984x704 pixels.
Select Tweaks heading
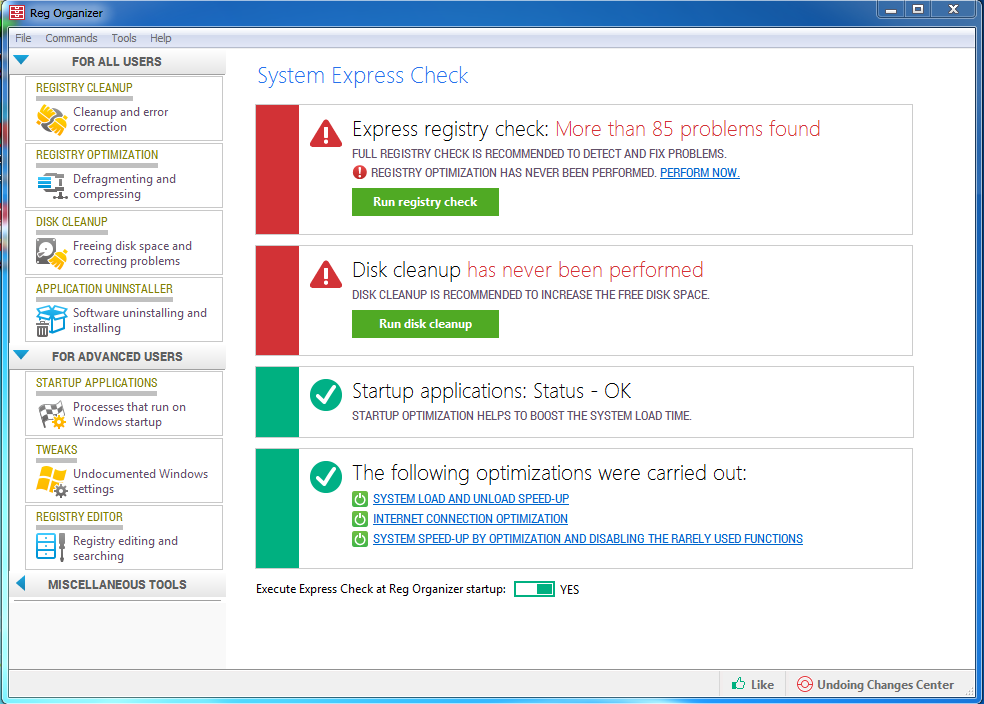click(56, 450)
